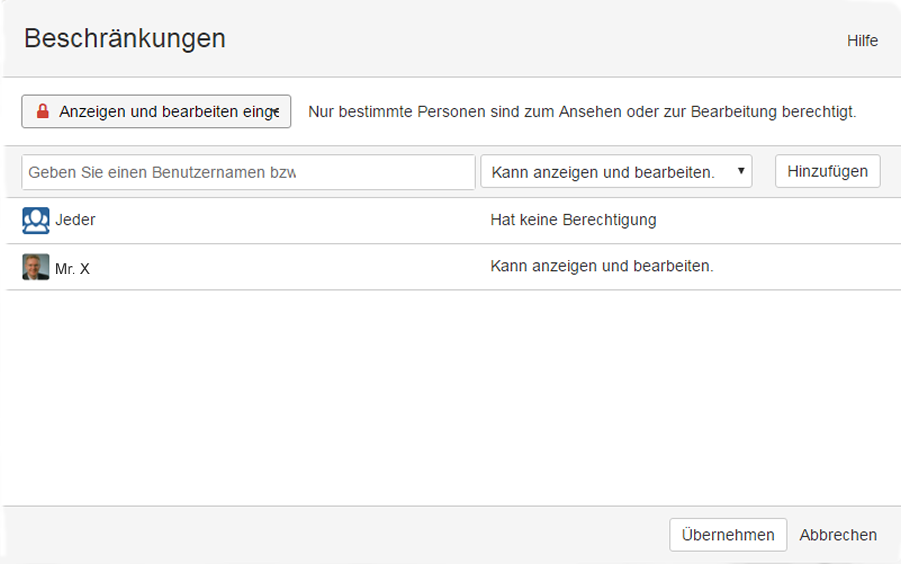Viewport: 901px width, 564px height.
Task: Open the restriction type dropdown button
Action: [155, 112]
